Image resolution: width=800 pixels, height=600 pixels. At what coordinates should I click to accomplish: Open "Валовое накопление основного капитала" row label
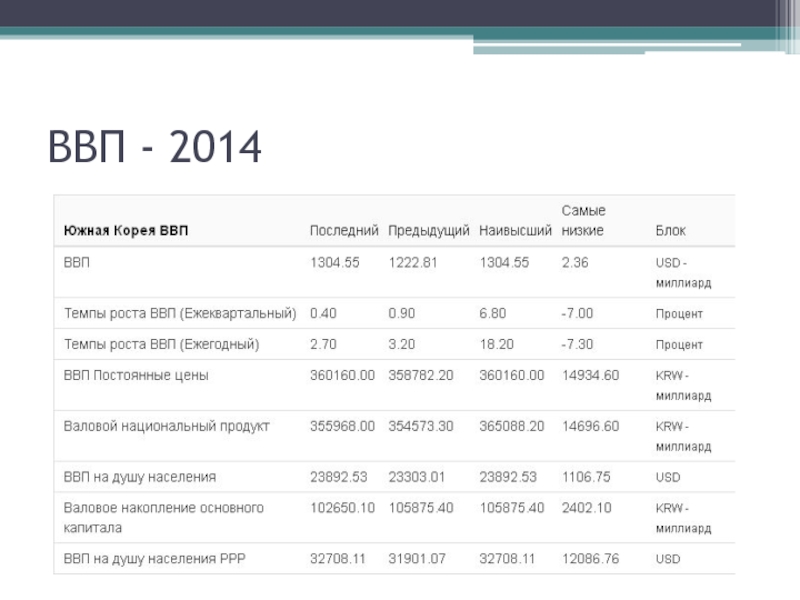[163, 517]
